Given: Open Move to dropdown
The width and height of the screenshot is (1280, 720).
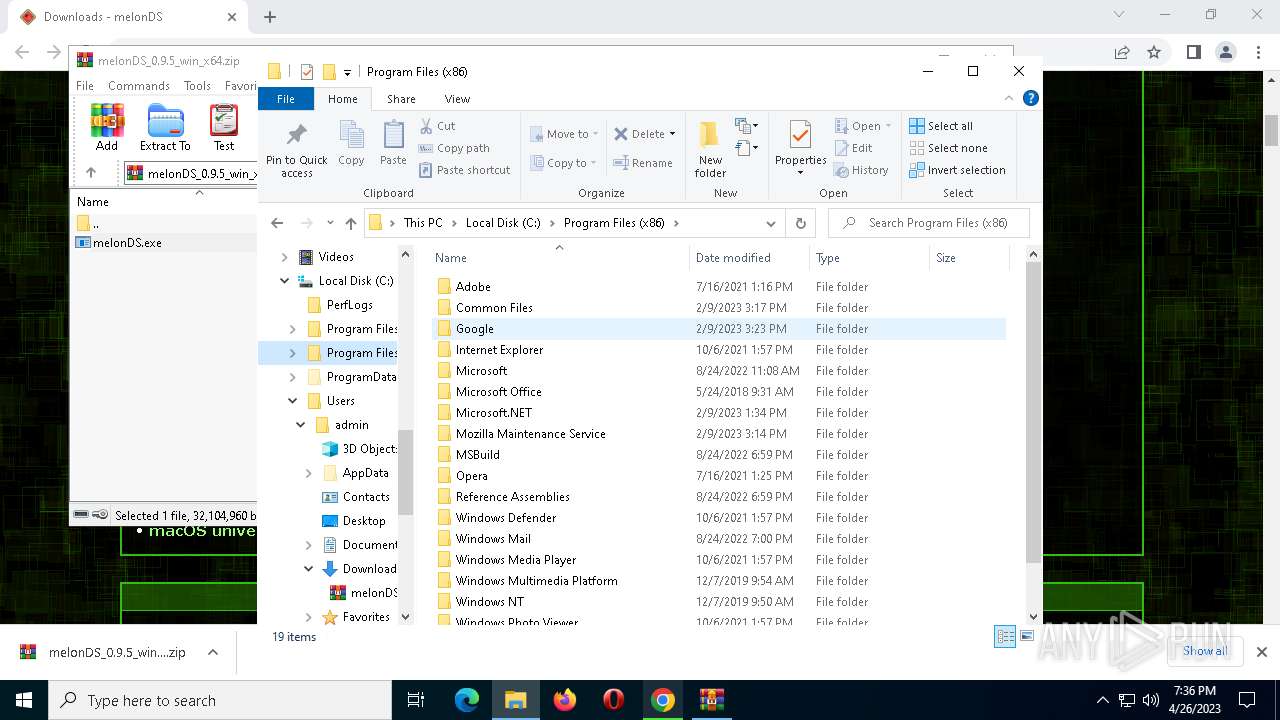Looking at the screenshot, I should [565, 134].
